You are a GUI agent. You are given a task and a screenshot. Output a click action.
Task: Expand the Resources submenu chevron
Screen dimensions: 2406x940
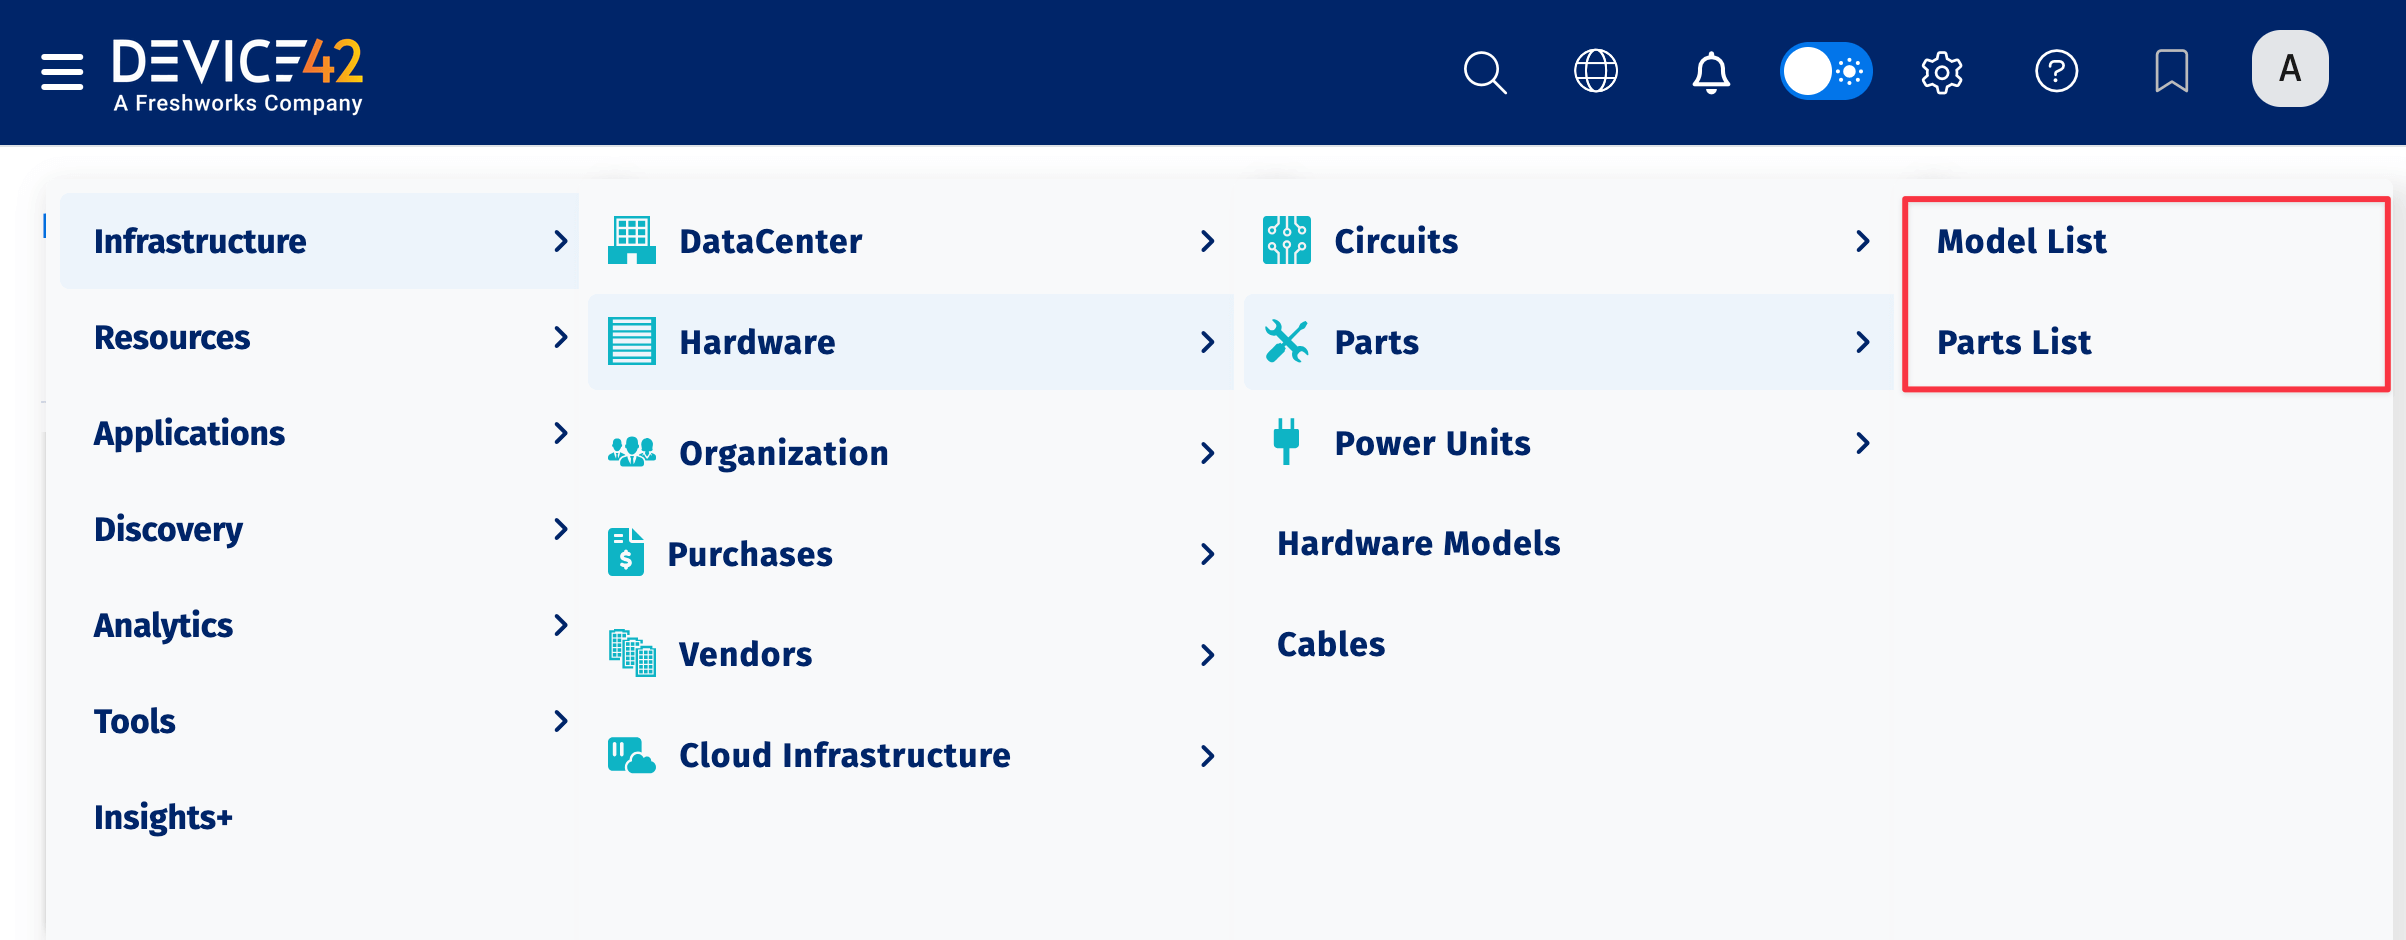pyautogui.click(x=561, y=338)
